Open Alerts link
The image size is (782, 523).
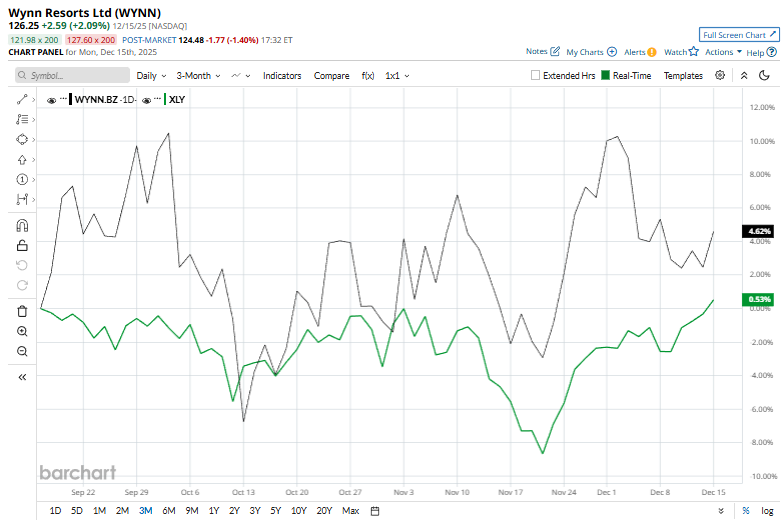point(640,52)
